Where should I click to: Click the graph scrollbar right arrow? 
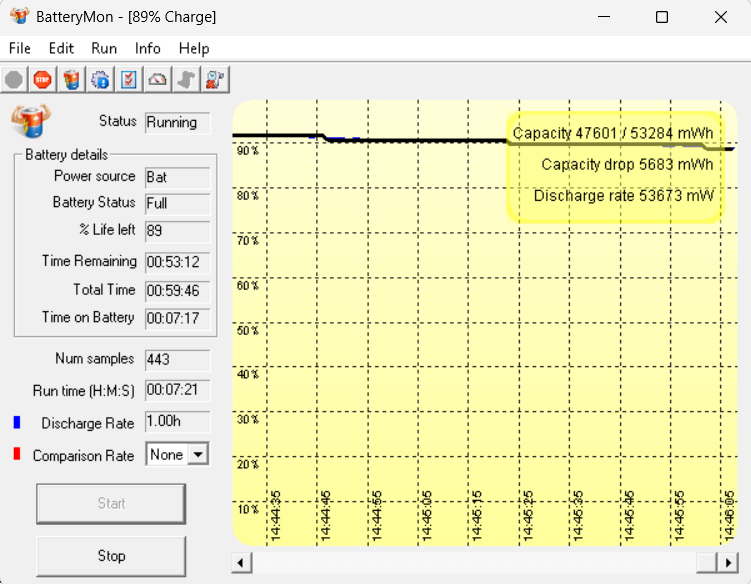point(728,562)
